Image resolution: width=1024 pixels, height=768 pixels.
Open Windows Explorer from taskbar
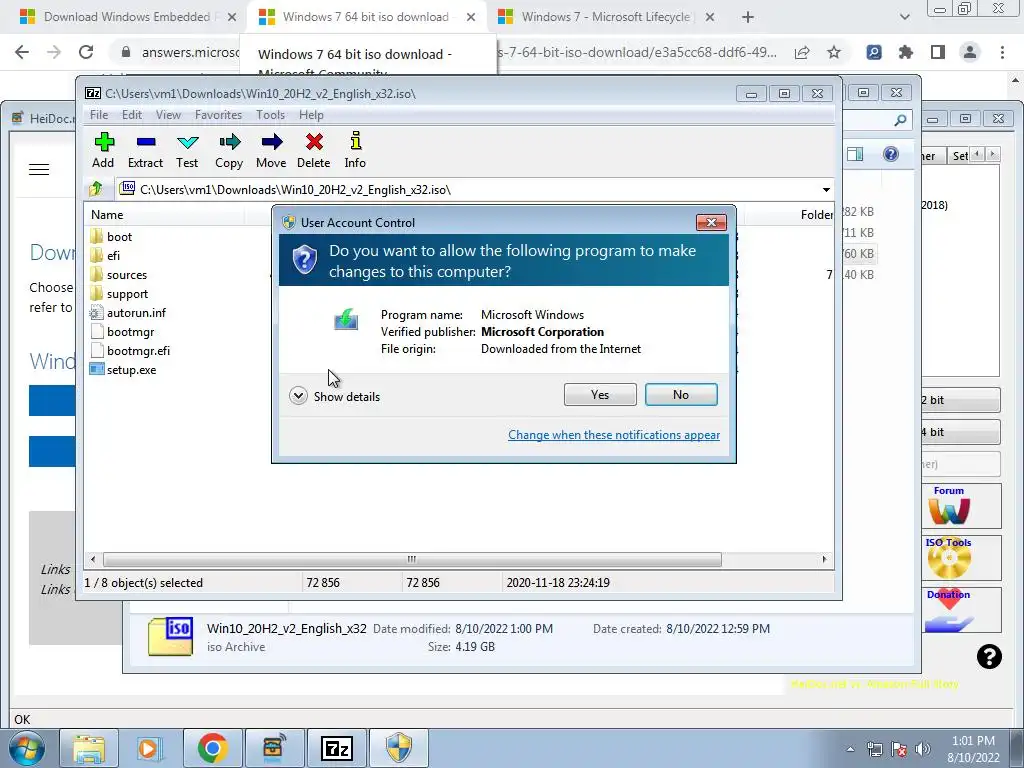[88, 749]
